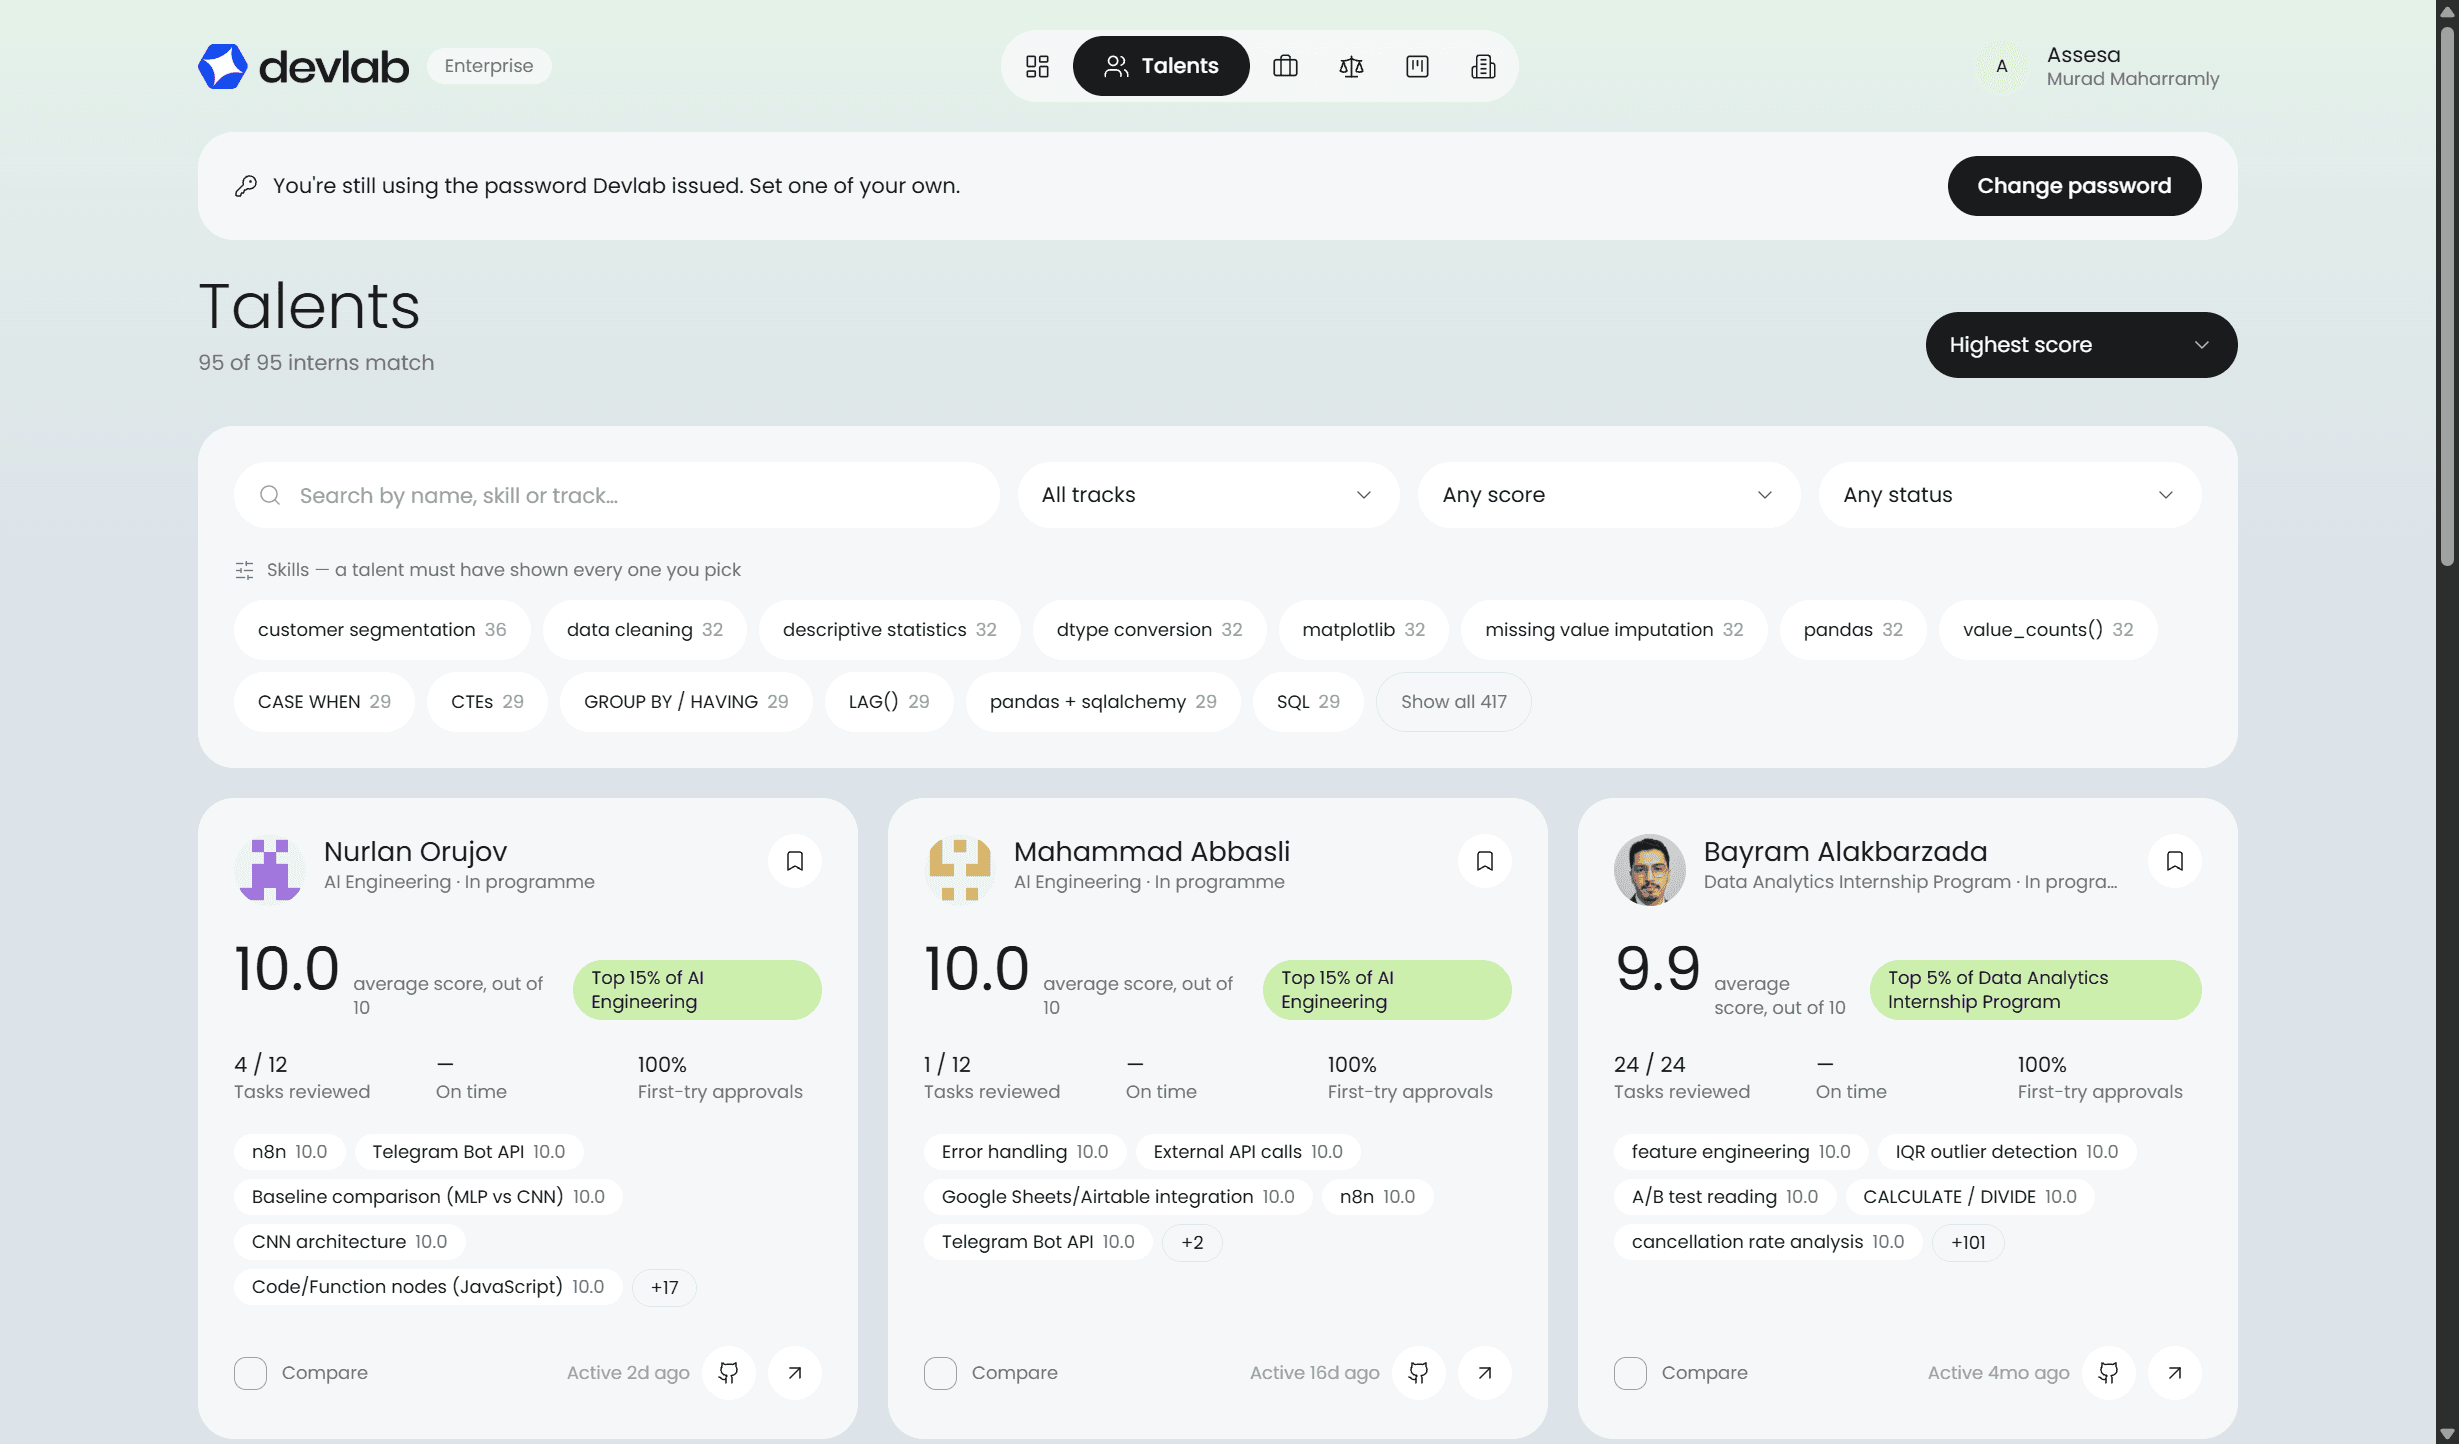Image resolution: width=2459 pixels, height=1444 pixels.
Task: Check Compare on Mahammad Abbasli's card
Action: pos(940,1373)
